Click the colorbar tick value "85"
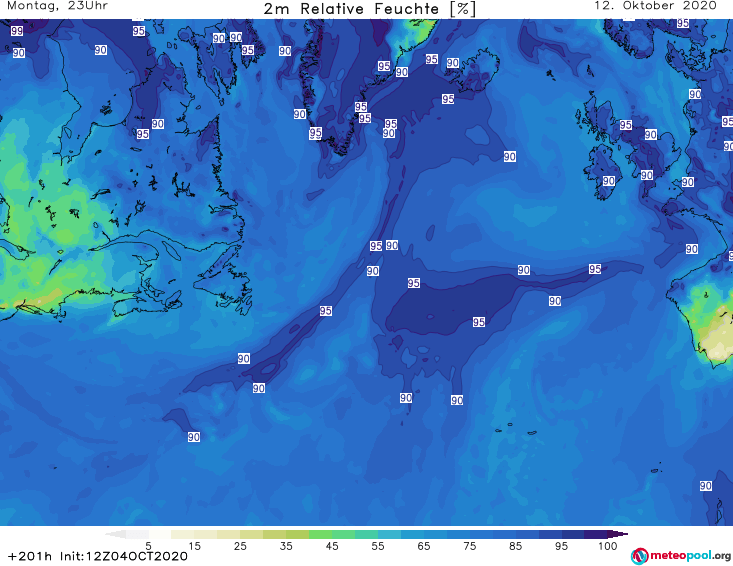733x566 pixels. [515, 545]
